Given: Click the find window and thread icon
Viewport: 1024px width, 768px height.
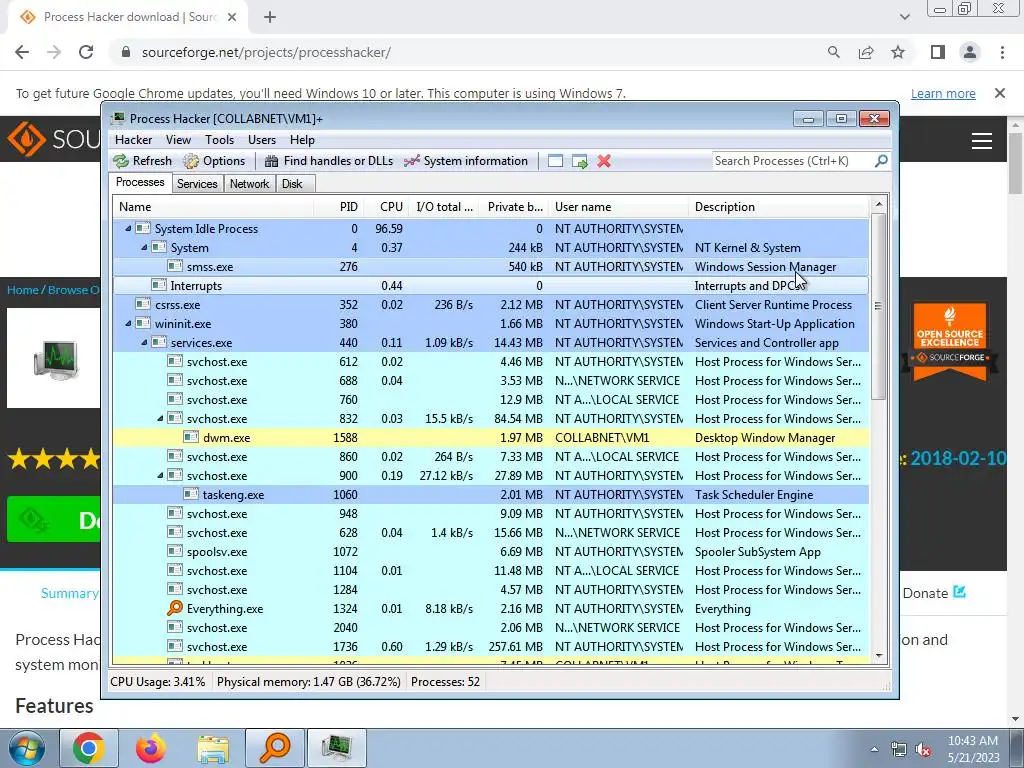Looking at the screenshot, I should click(579, 161).
